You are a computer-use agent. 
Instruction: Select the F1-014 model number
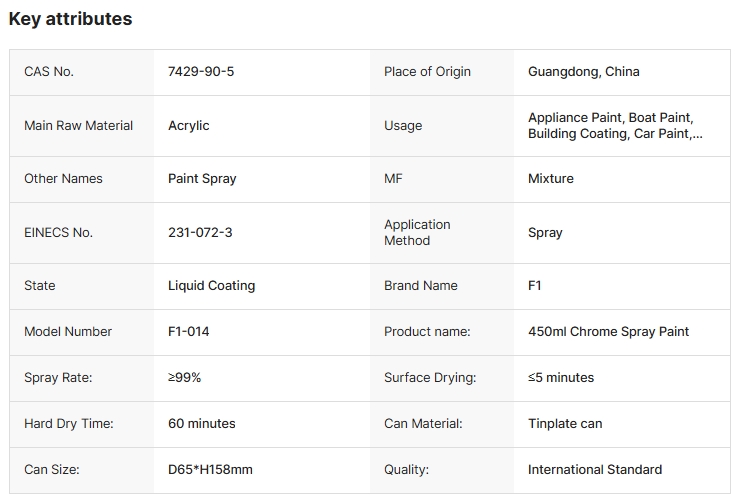189,332
